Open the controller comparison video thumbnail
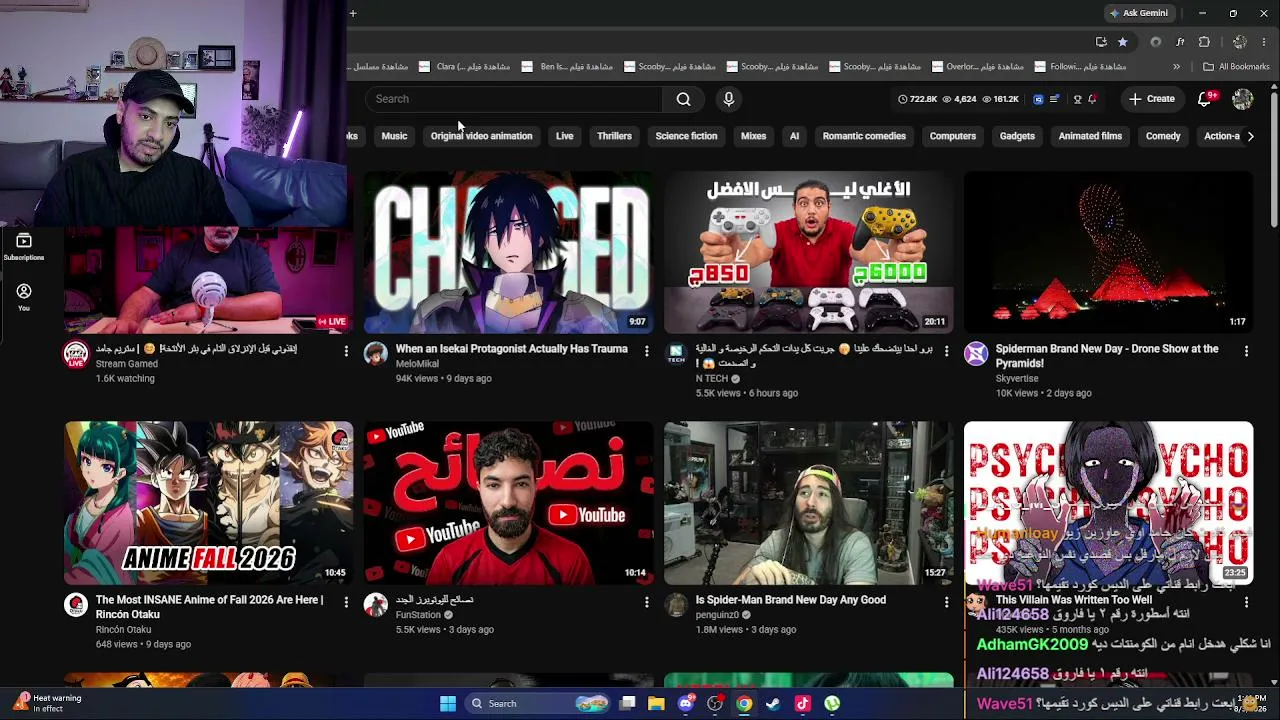This screenshot has height=720, width=1280. 809,252
